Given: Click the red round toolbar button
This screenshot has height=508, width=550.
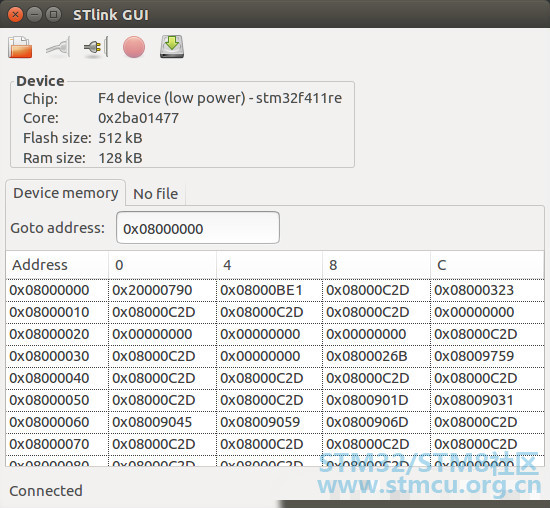Looking at the screenshot, I should point(134,47).
